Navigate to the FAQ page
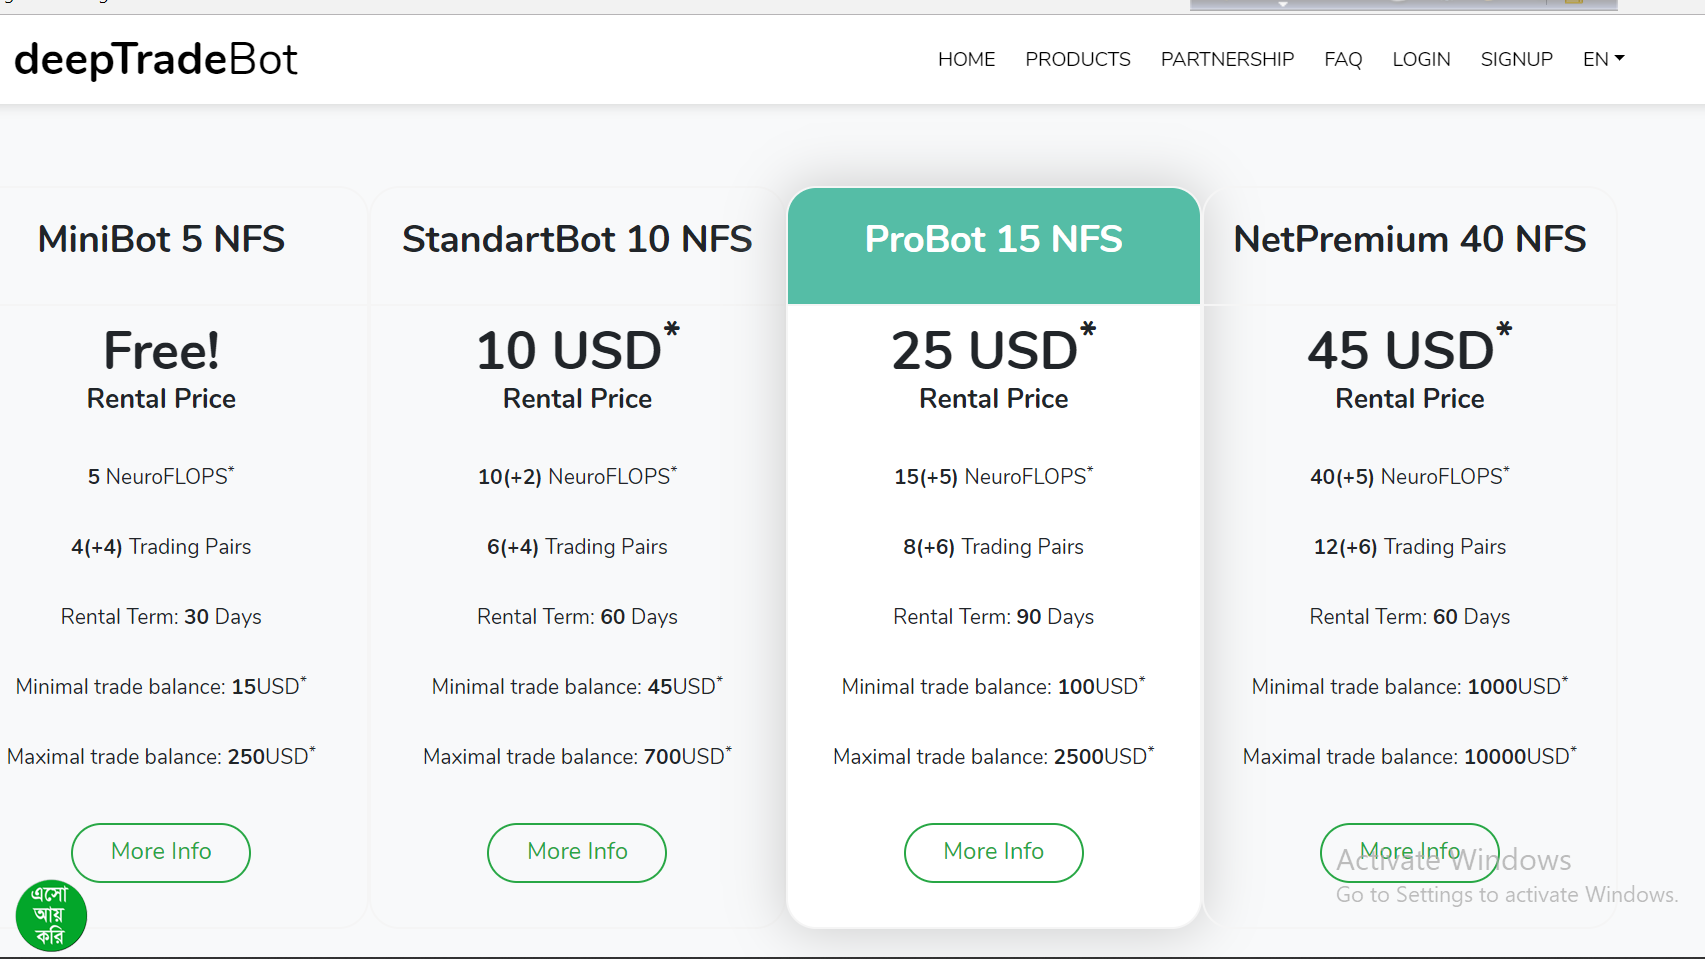The width and height of the screenshot is (1705, 959). [1343, 59]
